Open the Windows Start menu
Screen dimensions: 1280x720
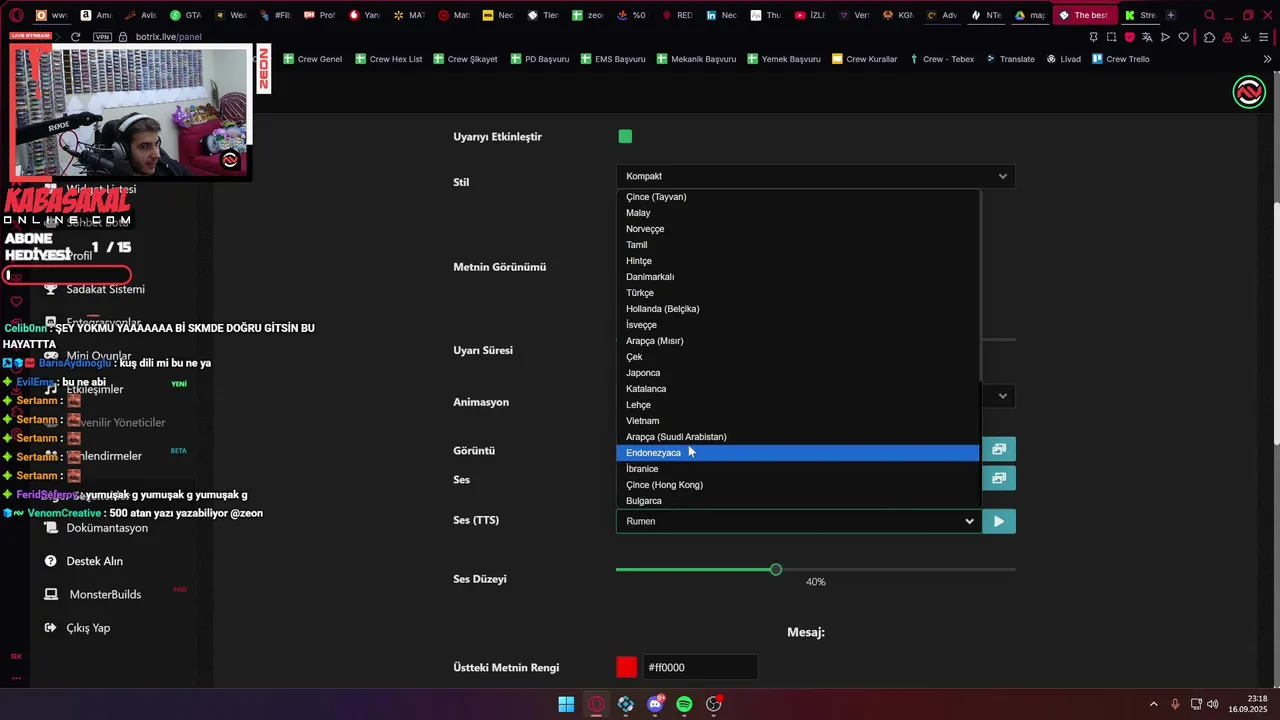(x=566, y=704)
